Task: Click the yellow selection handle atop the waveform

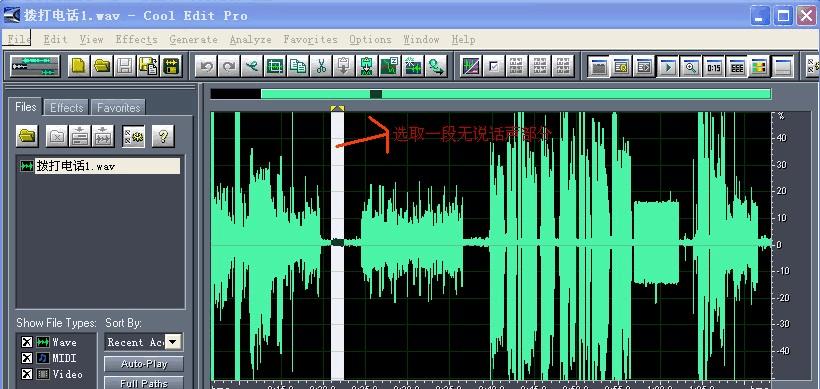Action: 337,108
